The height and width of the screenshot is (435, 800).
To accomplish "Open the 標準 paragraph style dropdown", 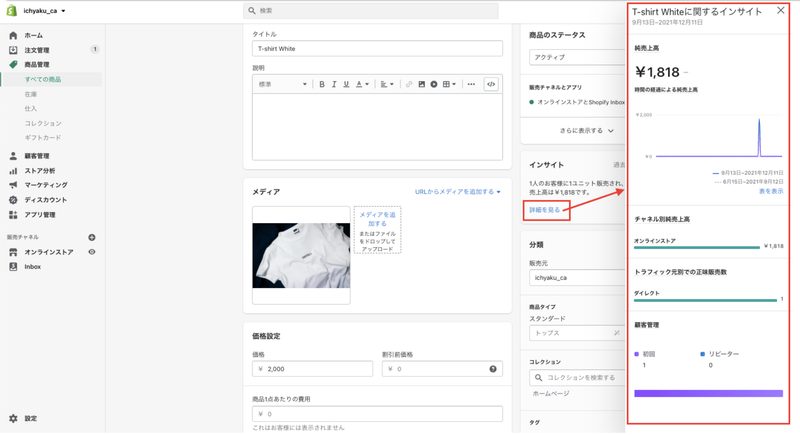I will click(283, 84).
